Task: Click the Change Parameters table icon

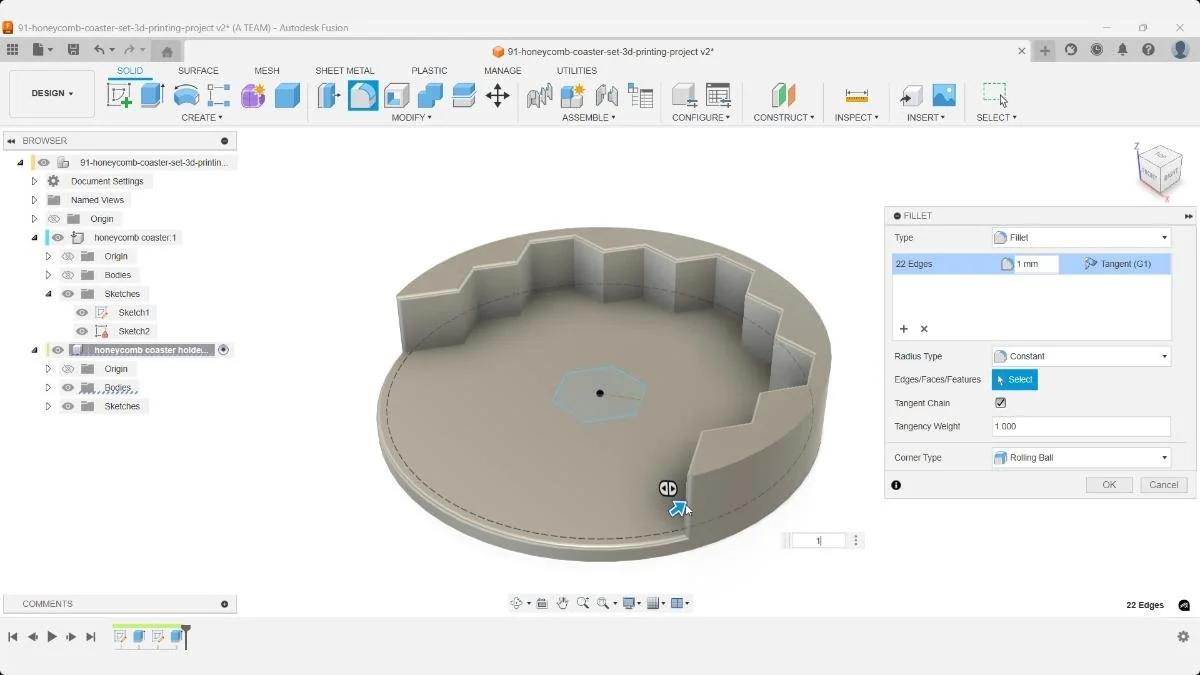Action: [717, 95]
